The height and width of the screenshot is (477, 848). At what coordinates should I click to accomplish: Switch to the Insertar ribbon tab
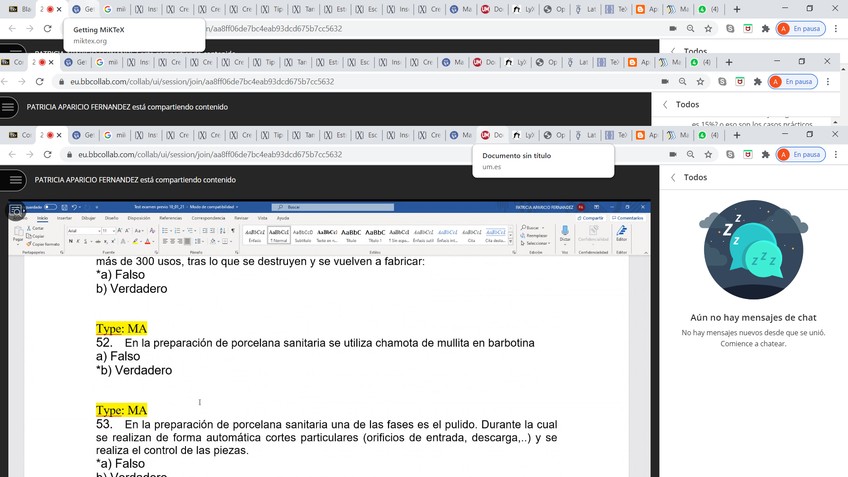[x=64, y=217]
